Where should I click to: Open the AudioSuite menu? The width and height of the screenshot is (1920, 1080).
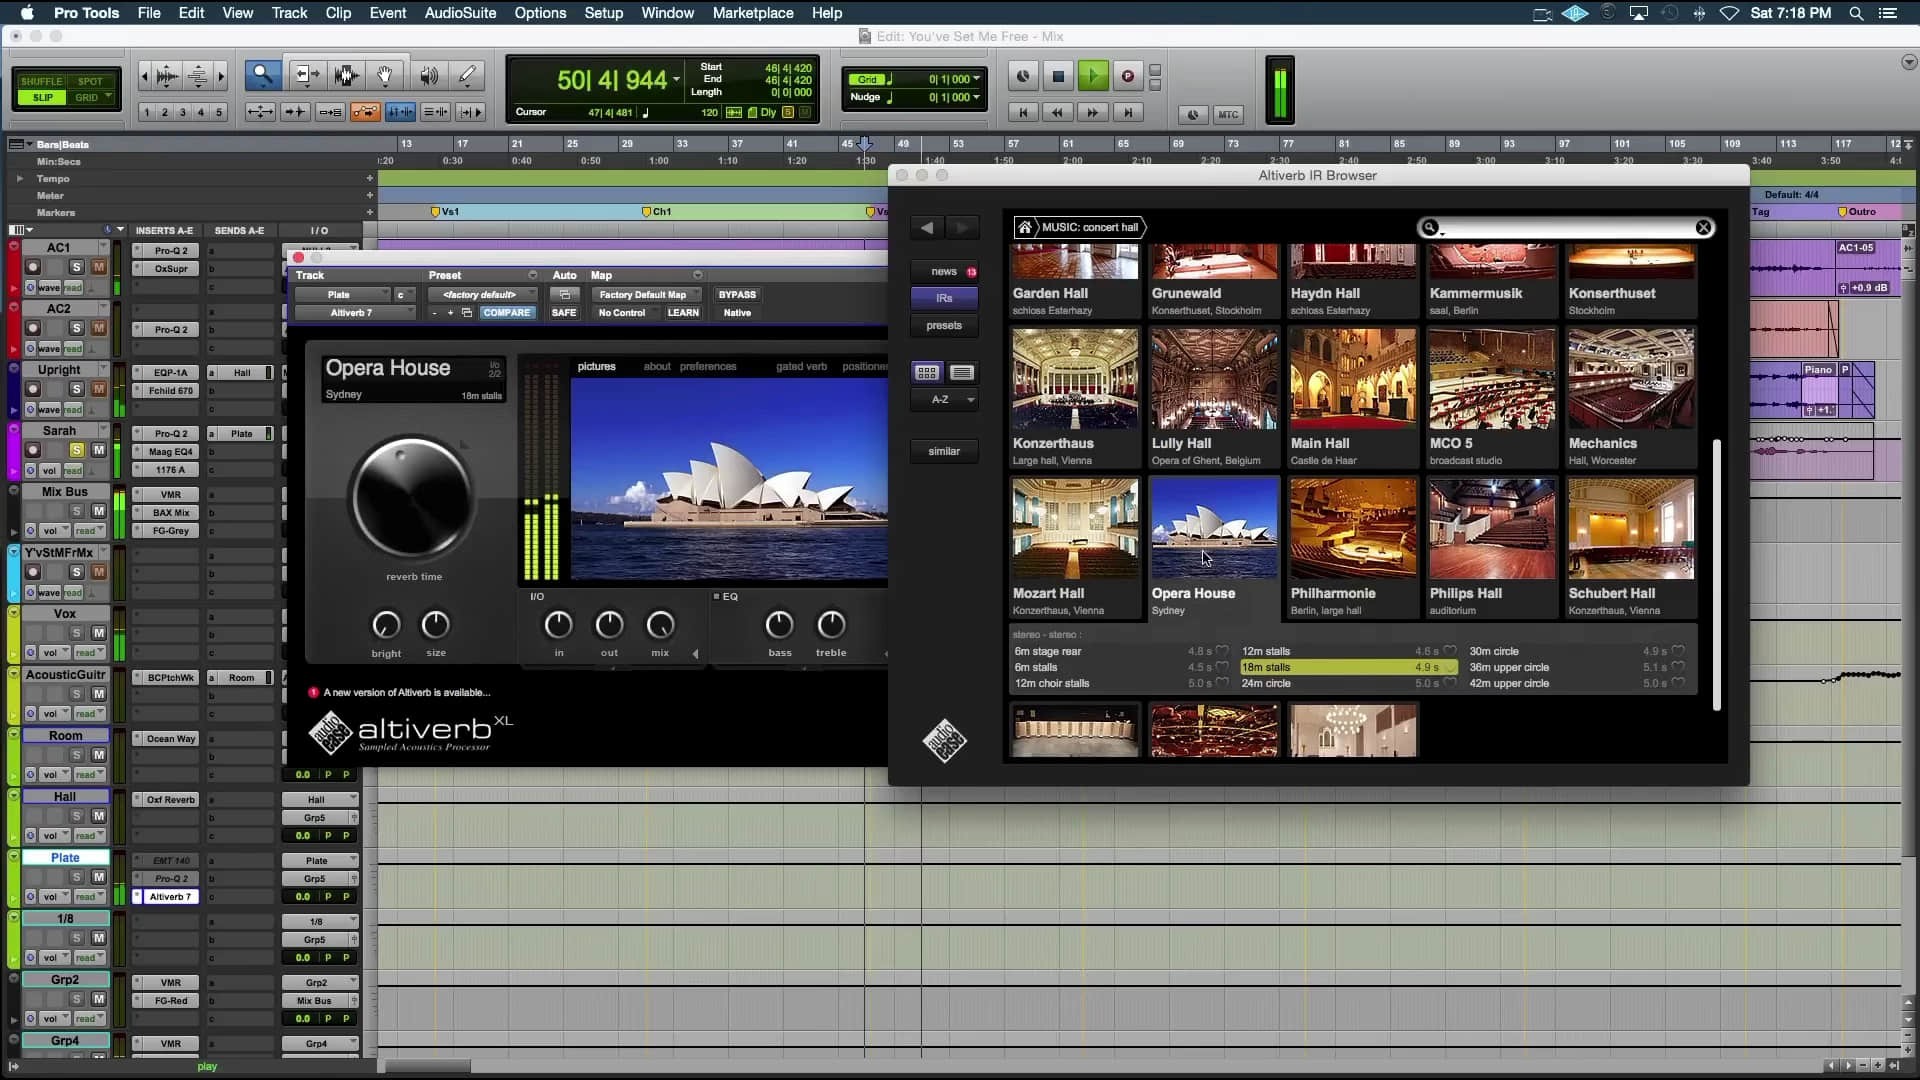click(460, 13)
